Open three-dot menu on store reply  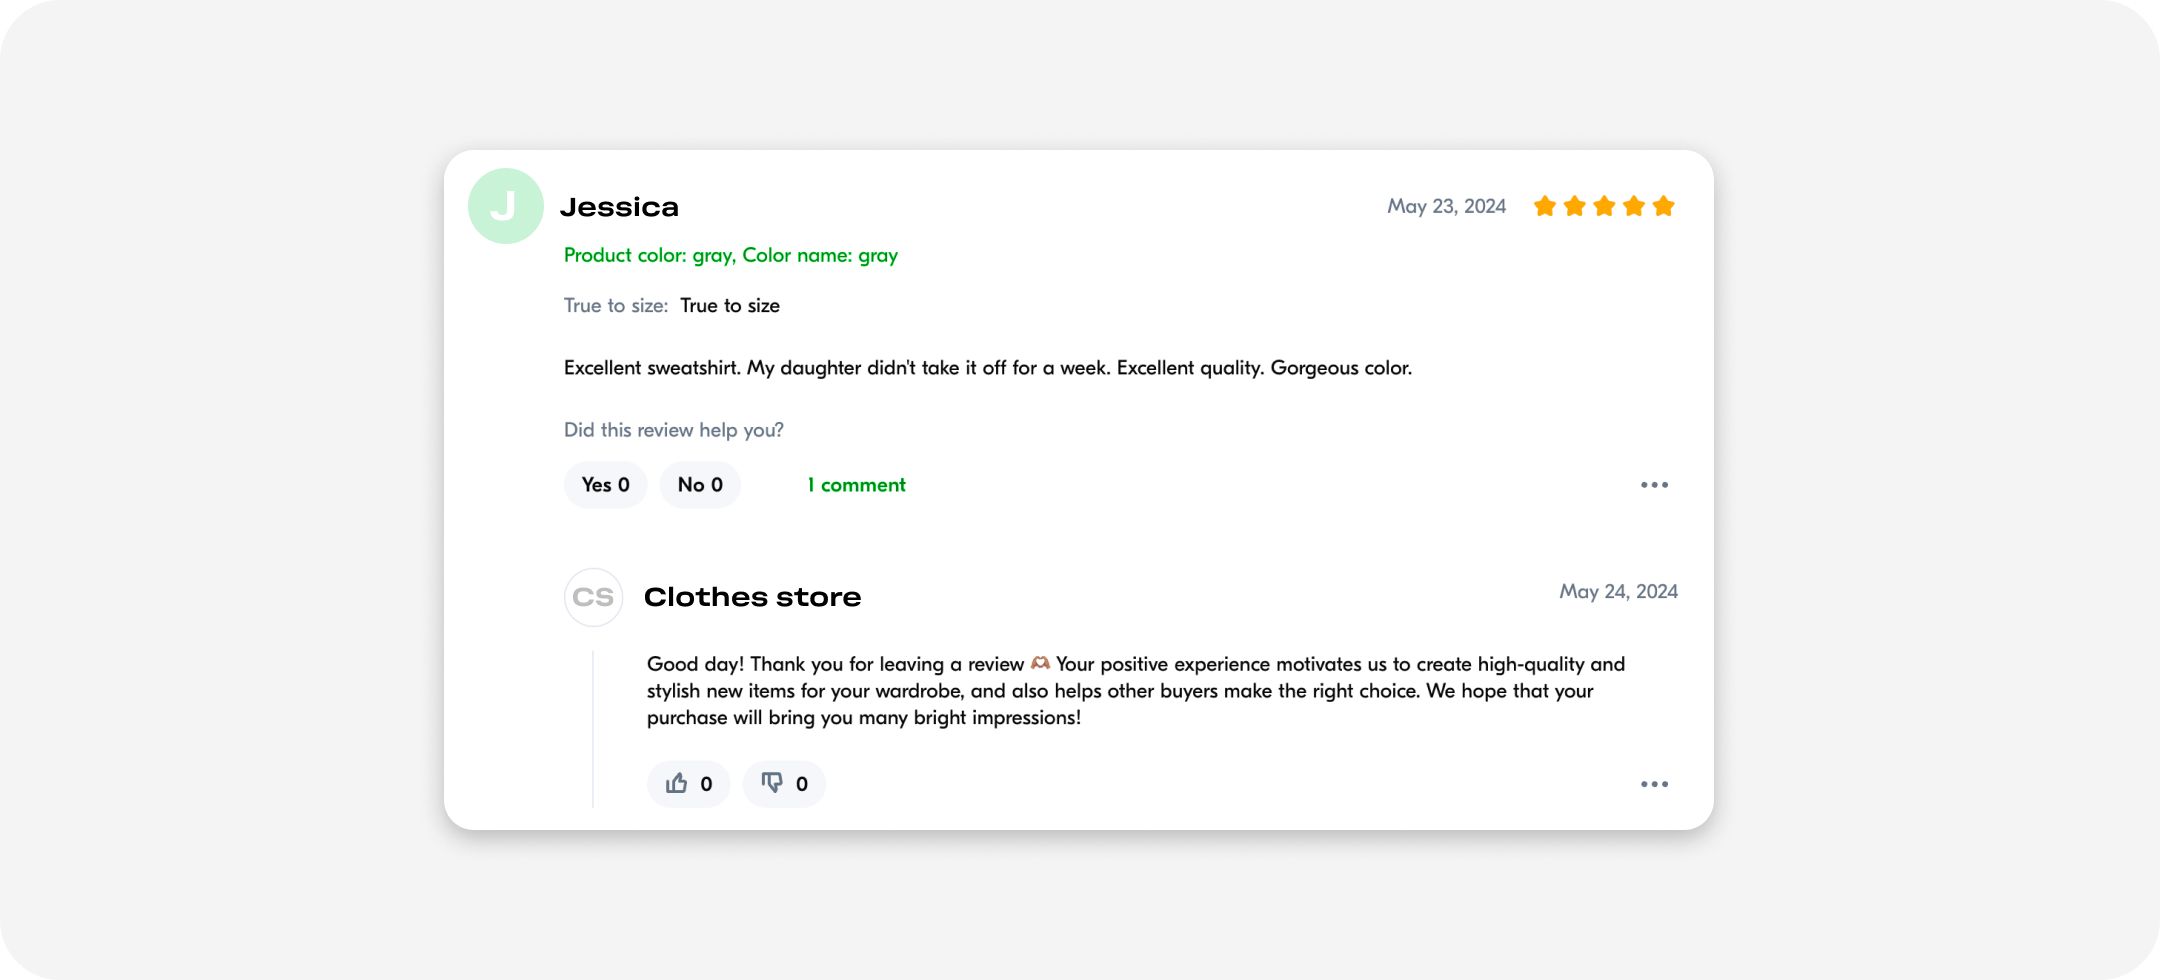[x=1654, y=784]
